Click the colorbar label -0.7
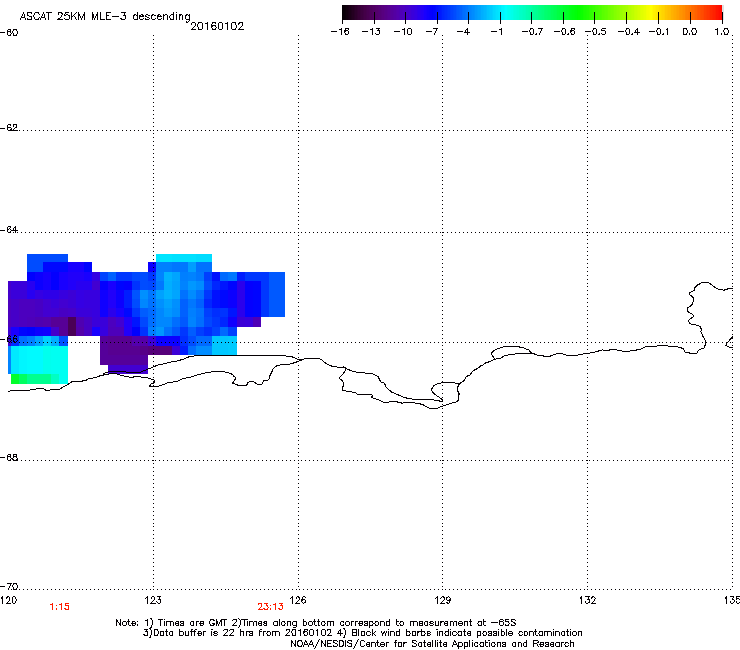This screenshot has width=740, height=650. pos(532,32)
